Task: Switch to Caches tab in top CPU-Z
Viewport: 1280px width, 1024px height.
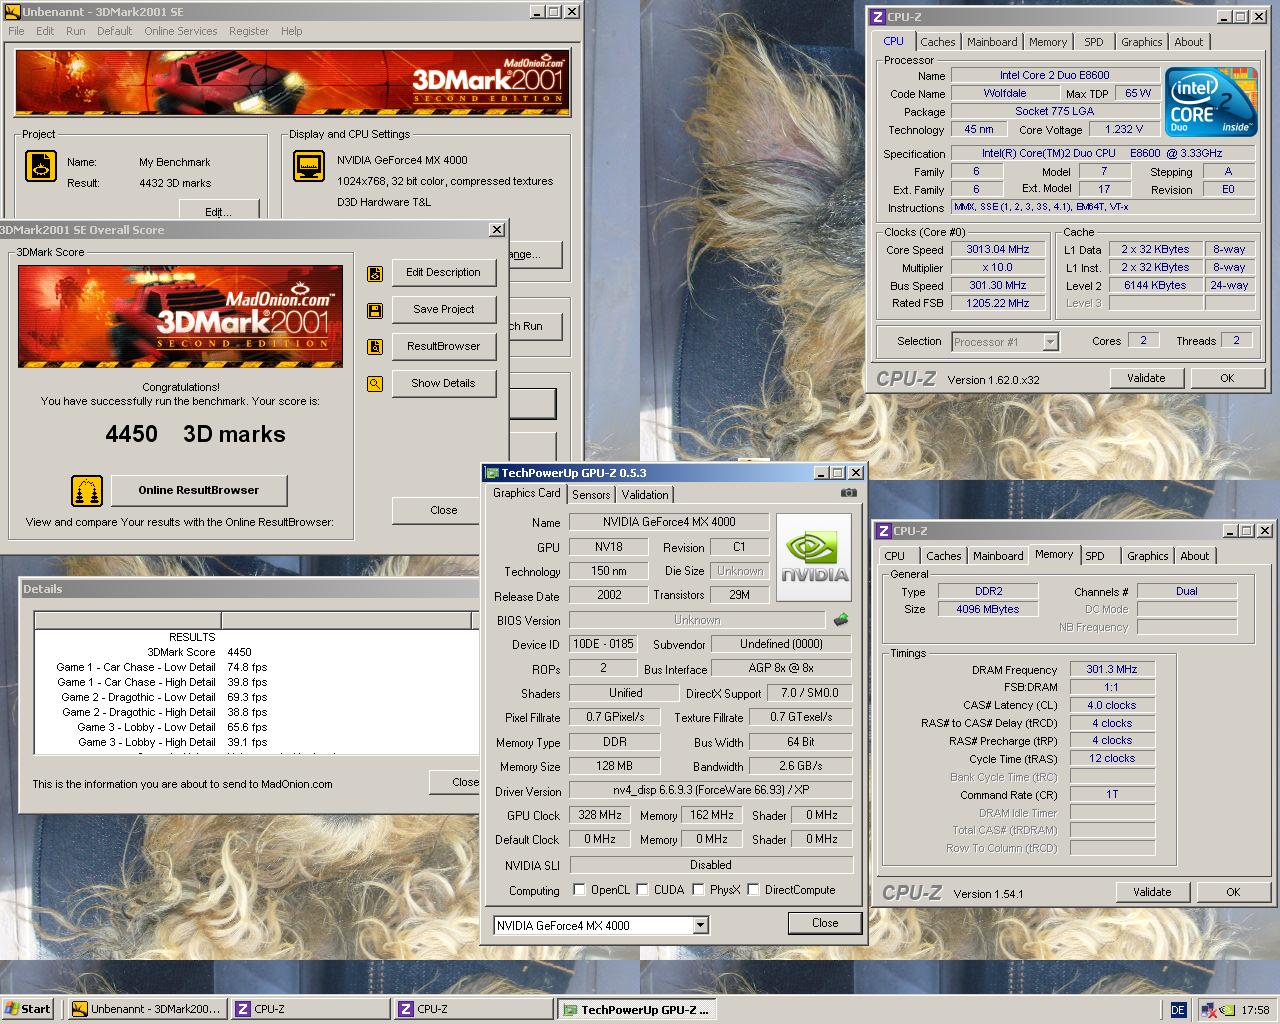Action: [x=937, y=42]
